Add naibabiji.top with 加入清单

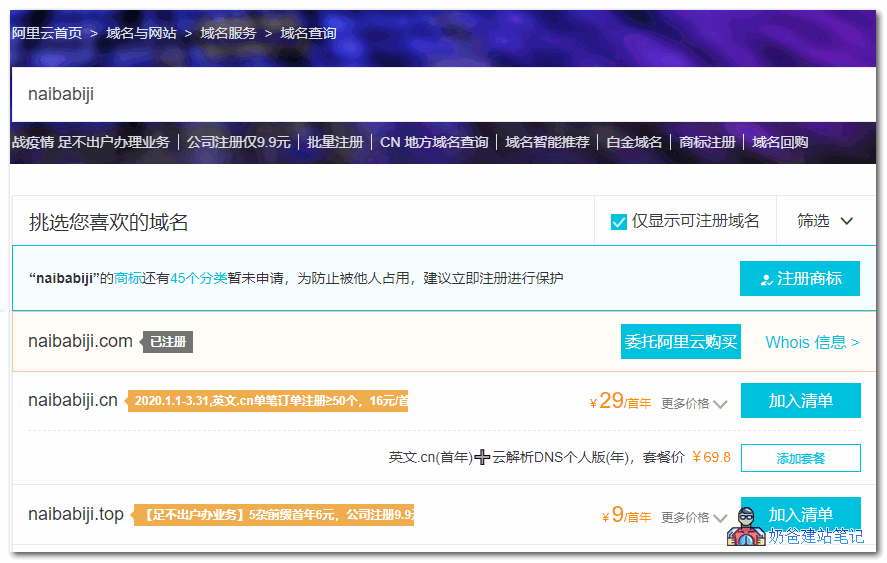[800, 514]
